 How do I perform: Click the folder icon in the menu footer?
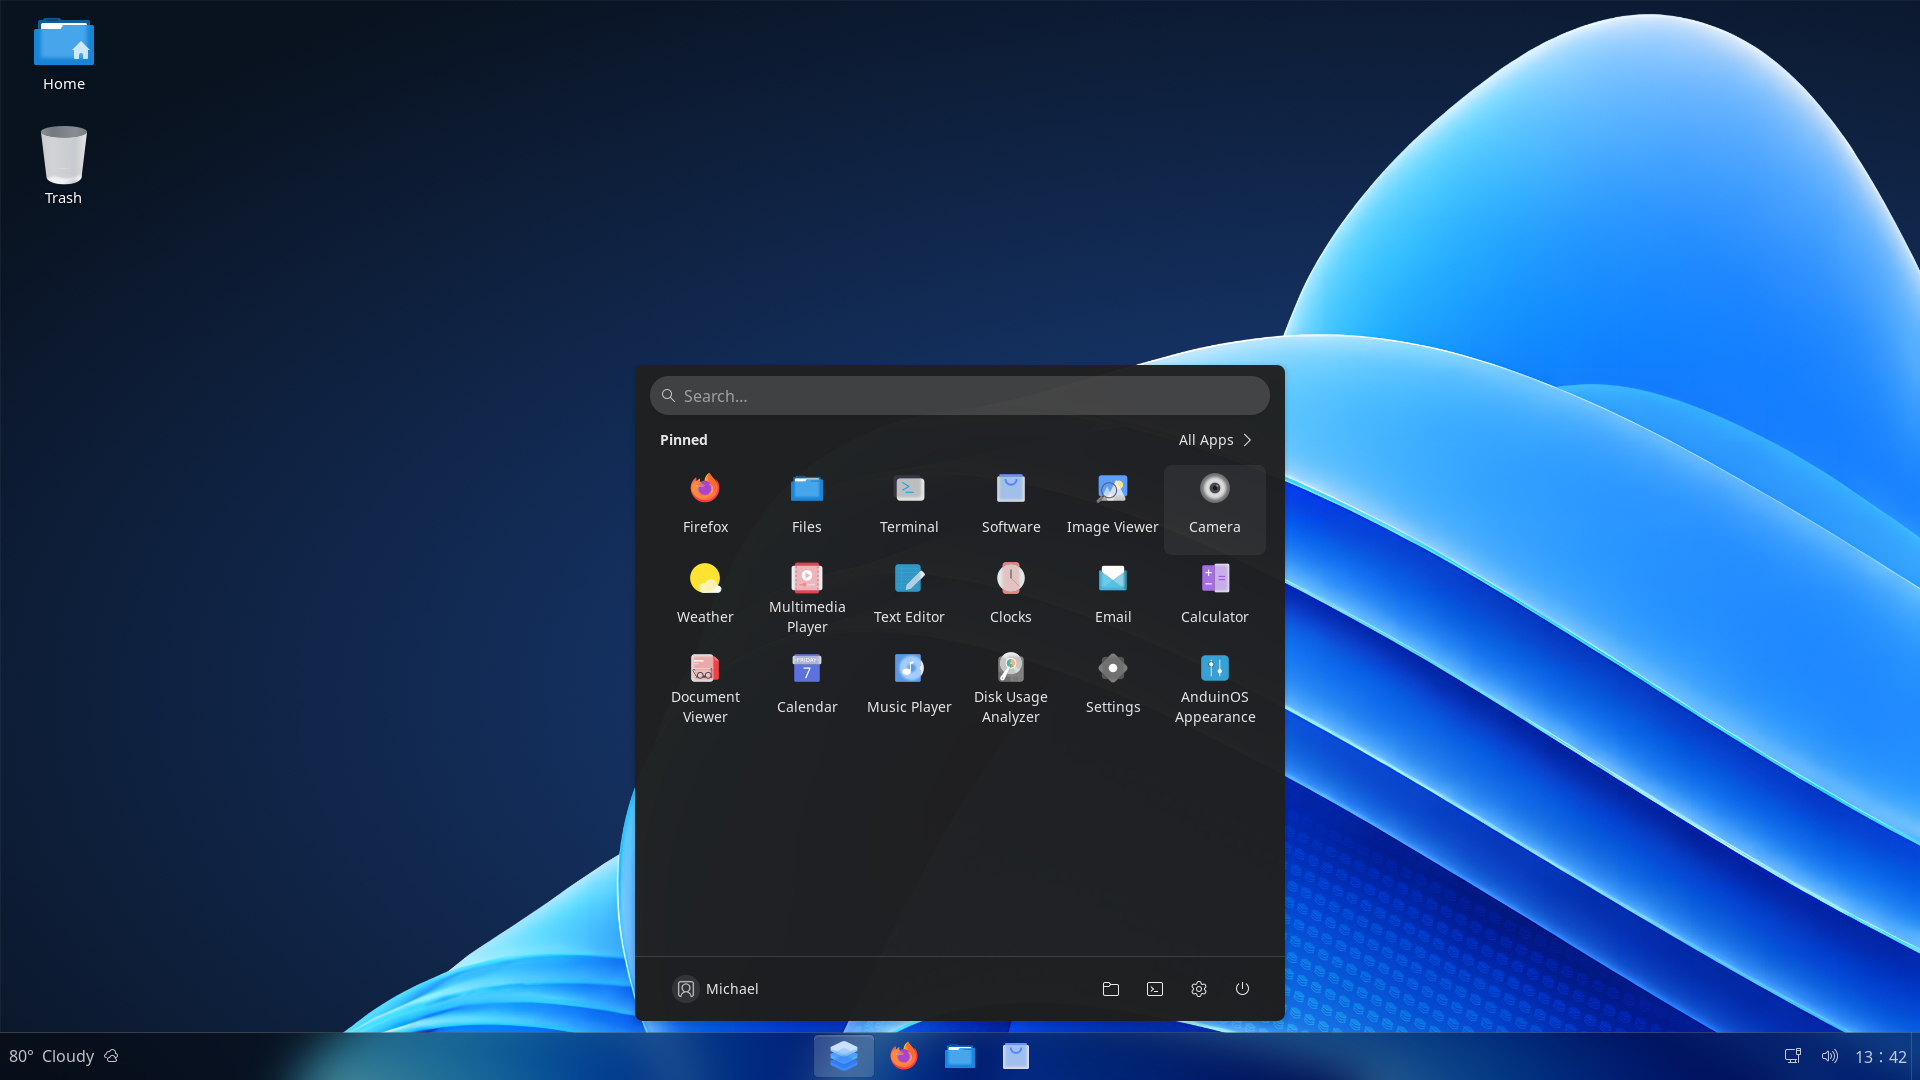(1111, 989)
